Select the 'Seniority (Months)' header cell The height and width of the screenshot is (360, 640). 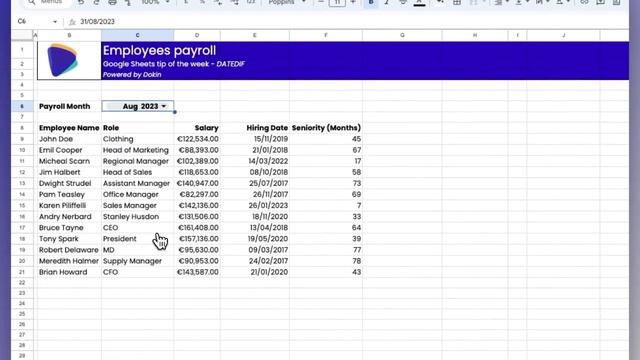(326, 128)
